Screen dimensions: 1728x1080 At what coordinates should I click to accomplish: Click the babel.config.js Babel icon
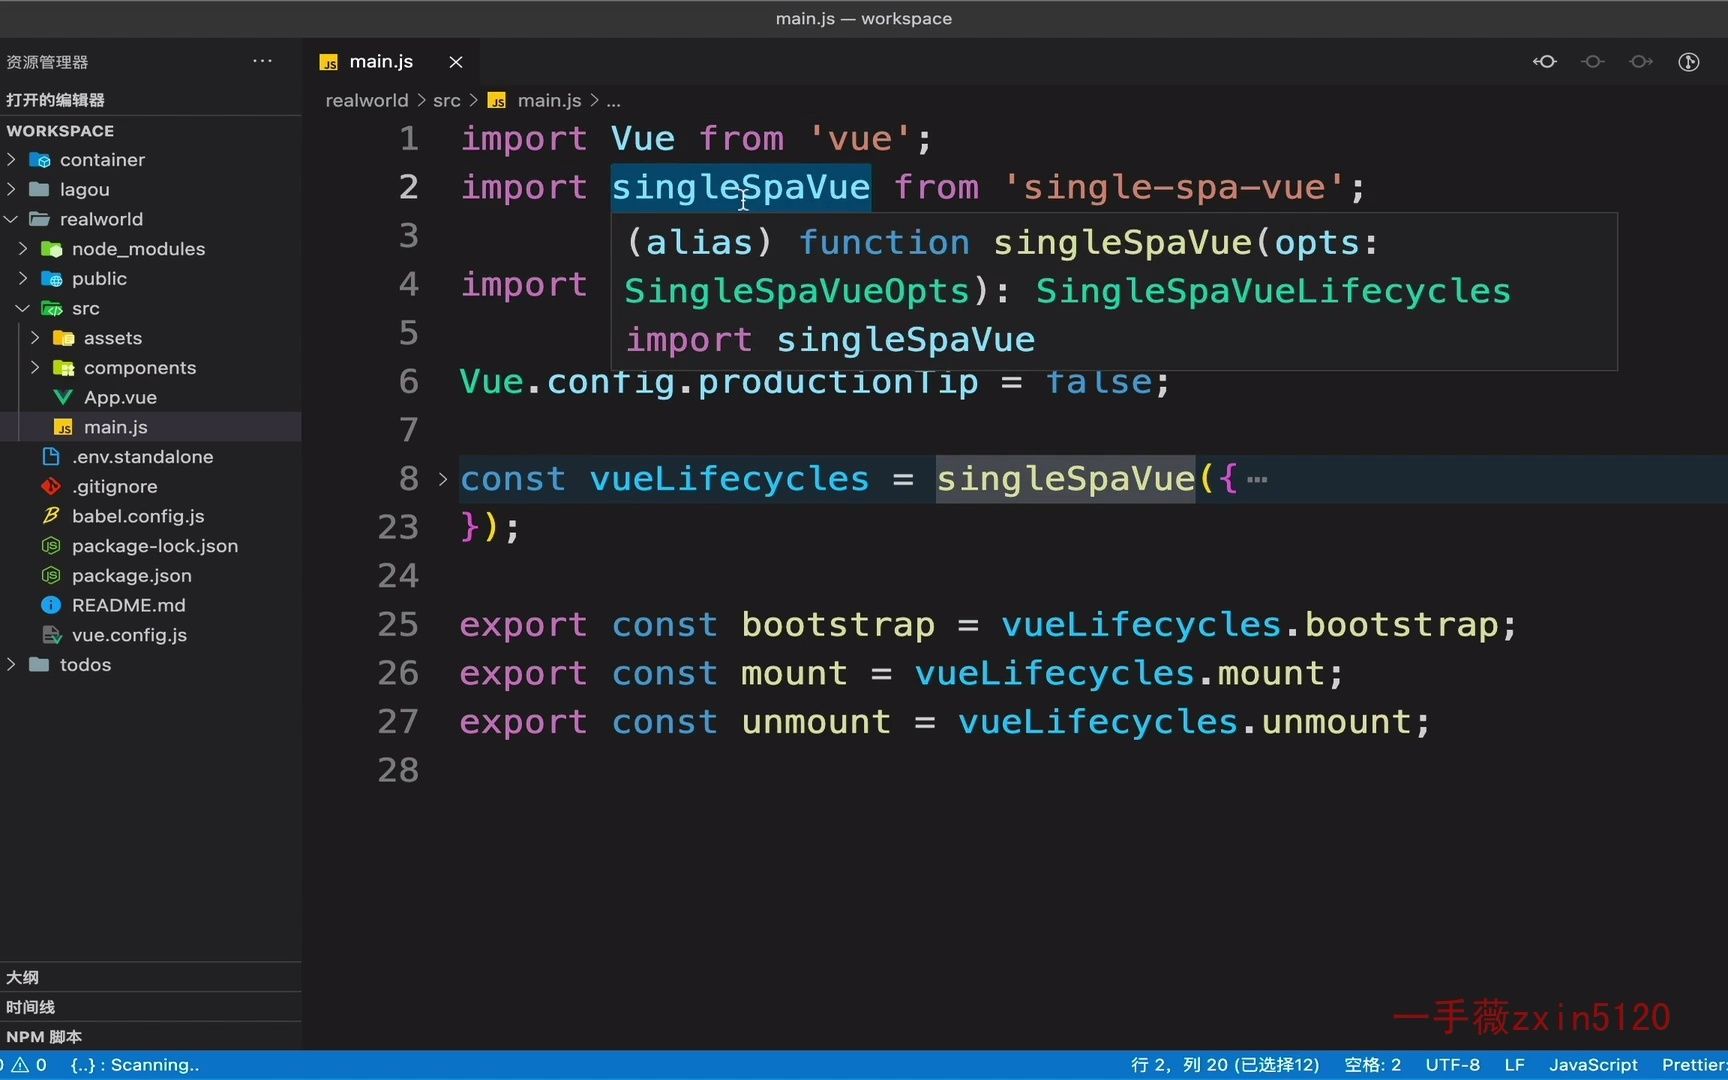click(51, 516)
